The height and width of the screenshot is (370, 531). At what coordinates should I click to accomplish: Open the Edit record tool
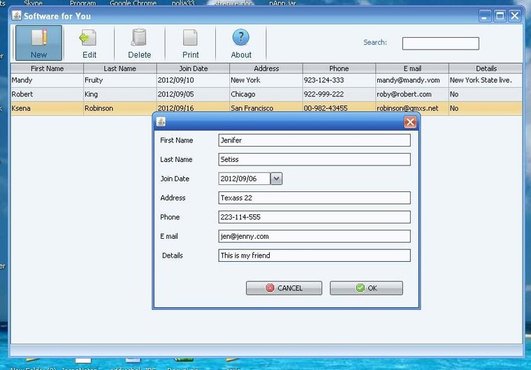pyautogui.click(x=89, y=44)
